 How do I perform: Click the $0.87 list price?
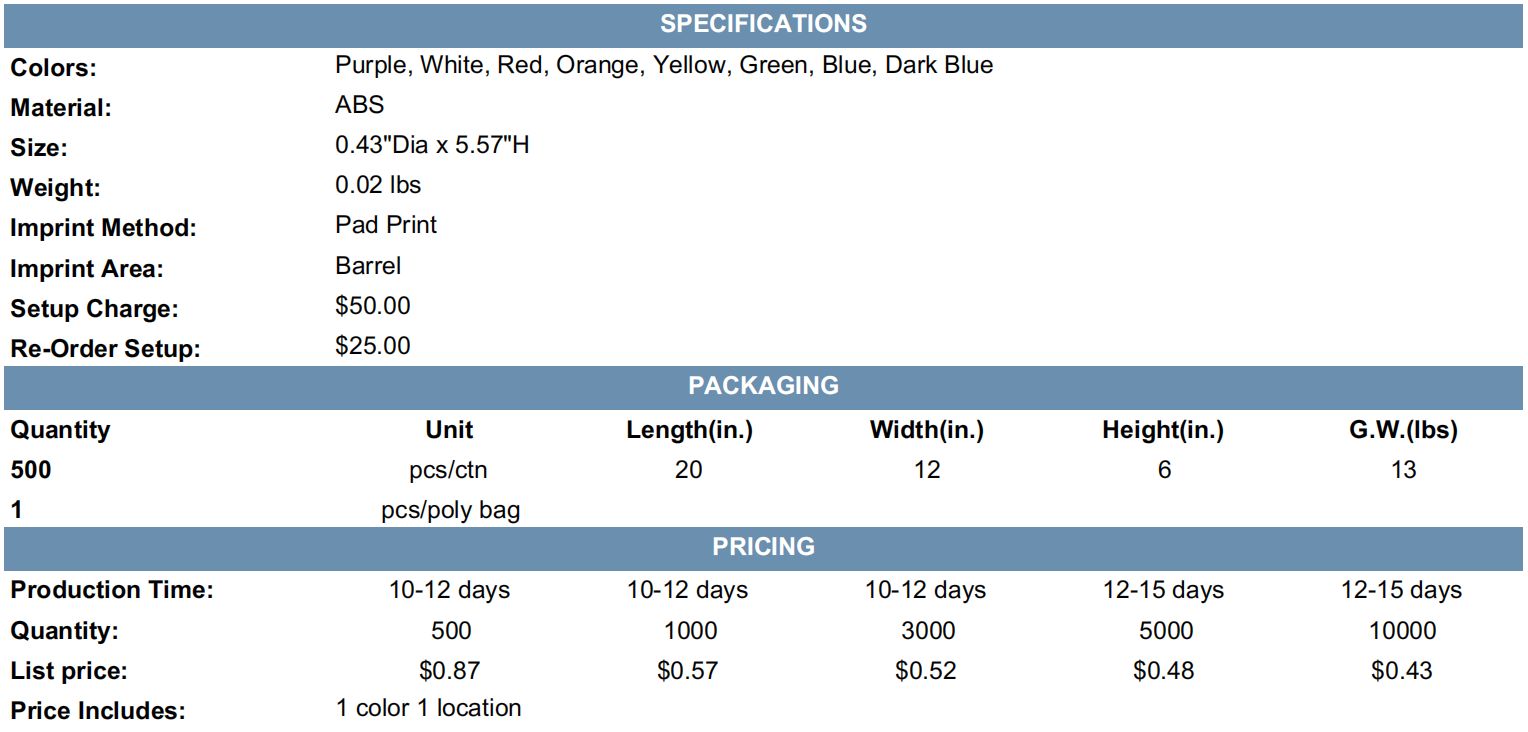(450, 671)
